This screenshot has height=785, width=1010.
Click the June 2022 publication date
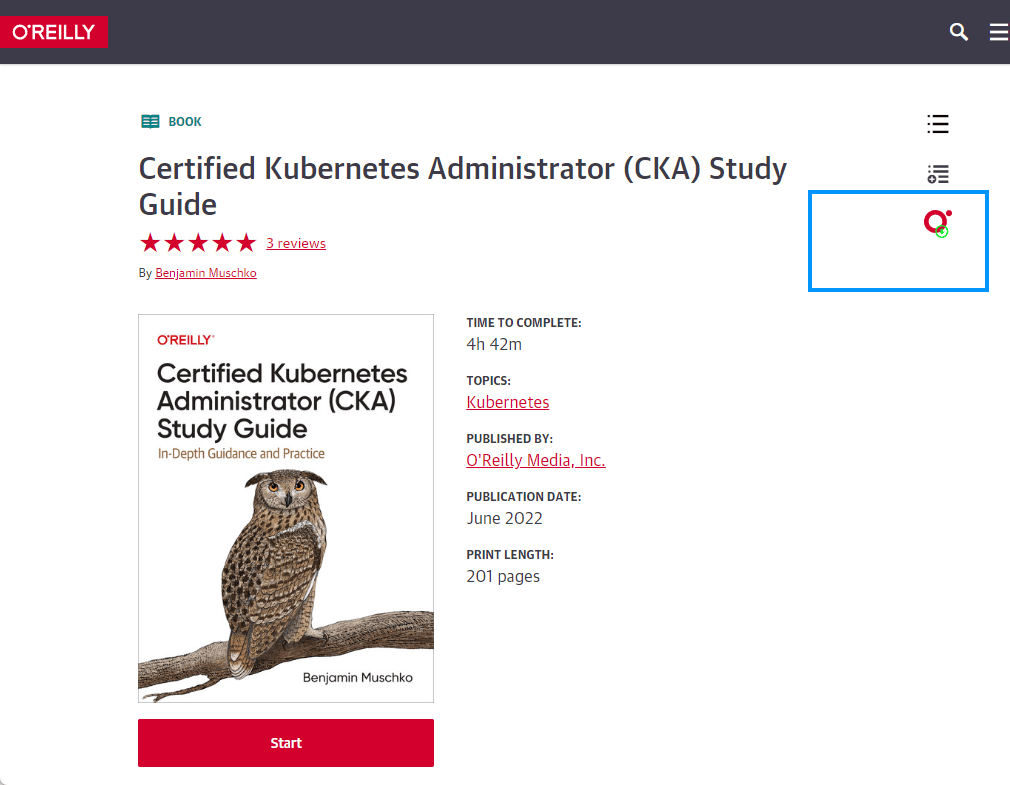pos(505,518)
